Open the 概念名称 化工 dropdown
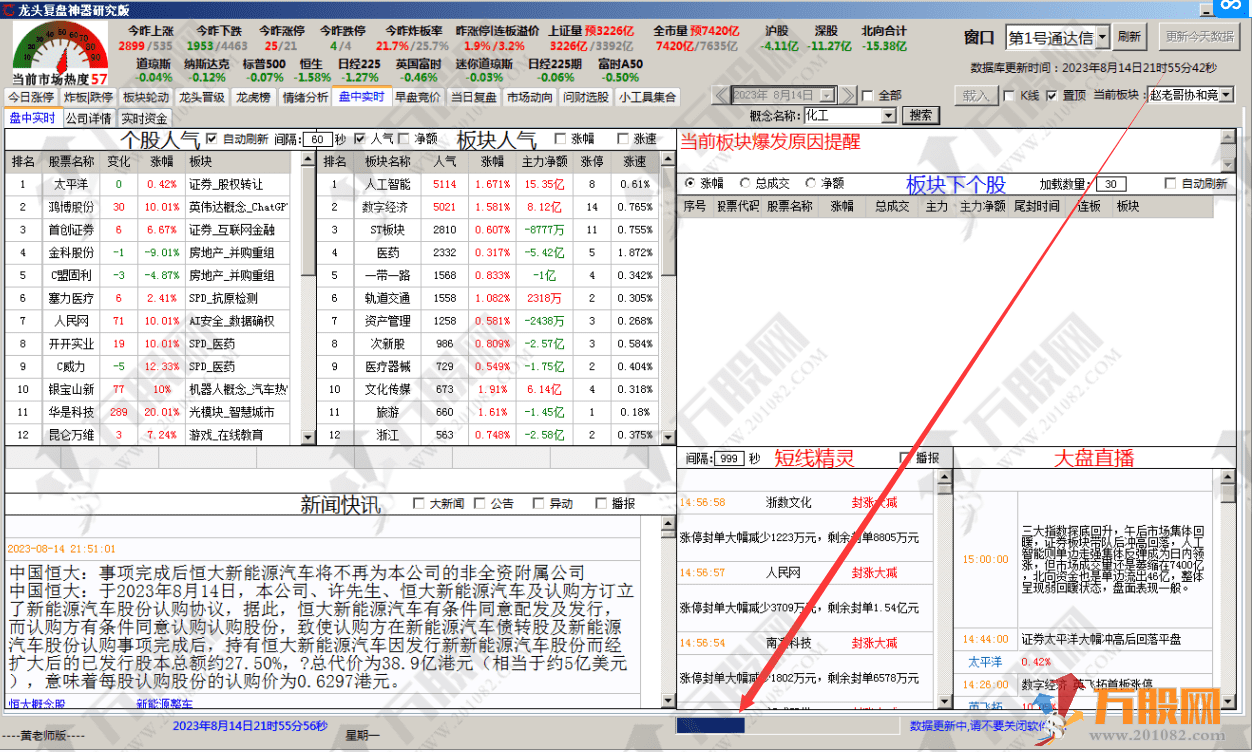Image resolution: width=1252 pixels, height=752 pixels. point(888,116)
